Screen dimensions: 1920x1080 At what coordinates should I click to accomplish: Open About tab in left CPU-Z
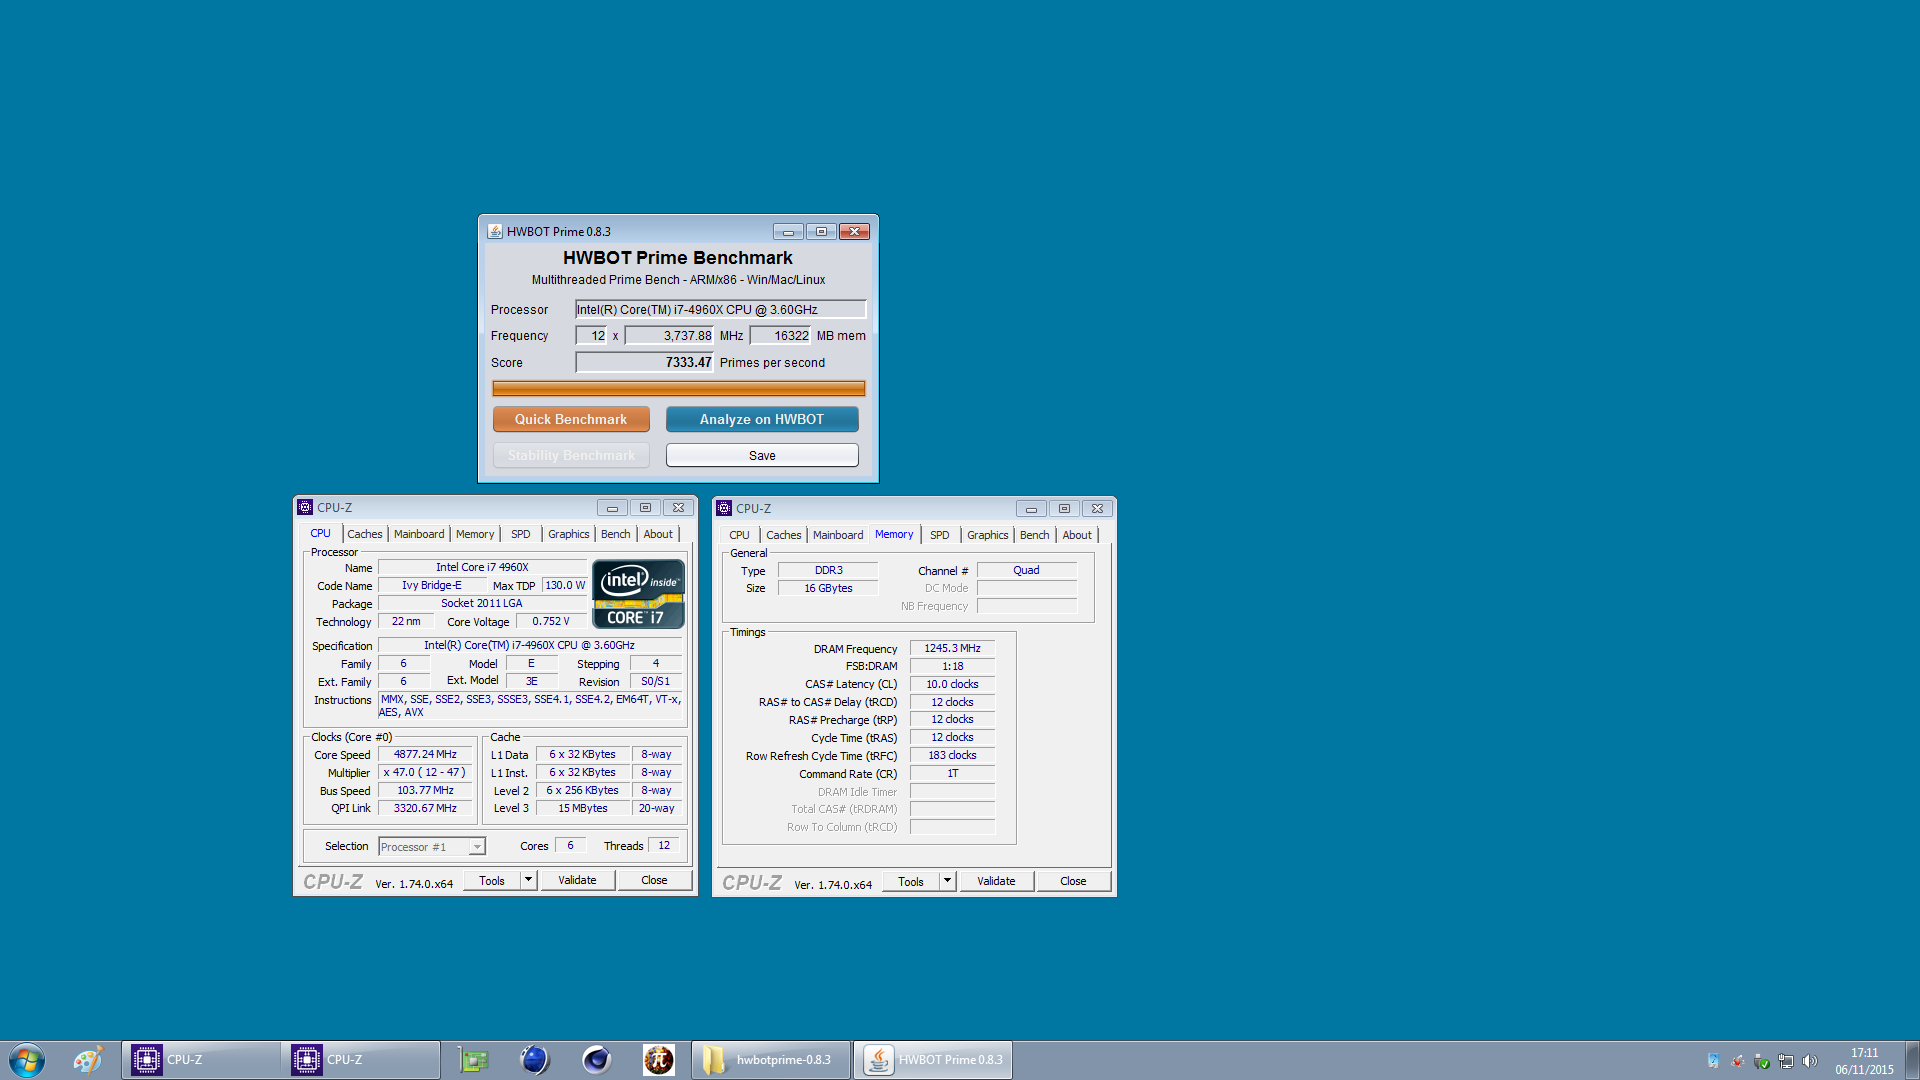click(658, 534)
